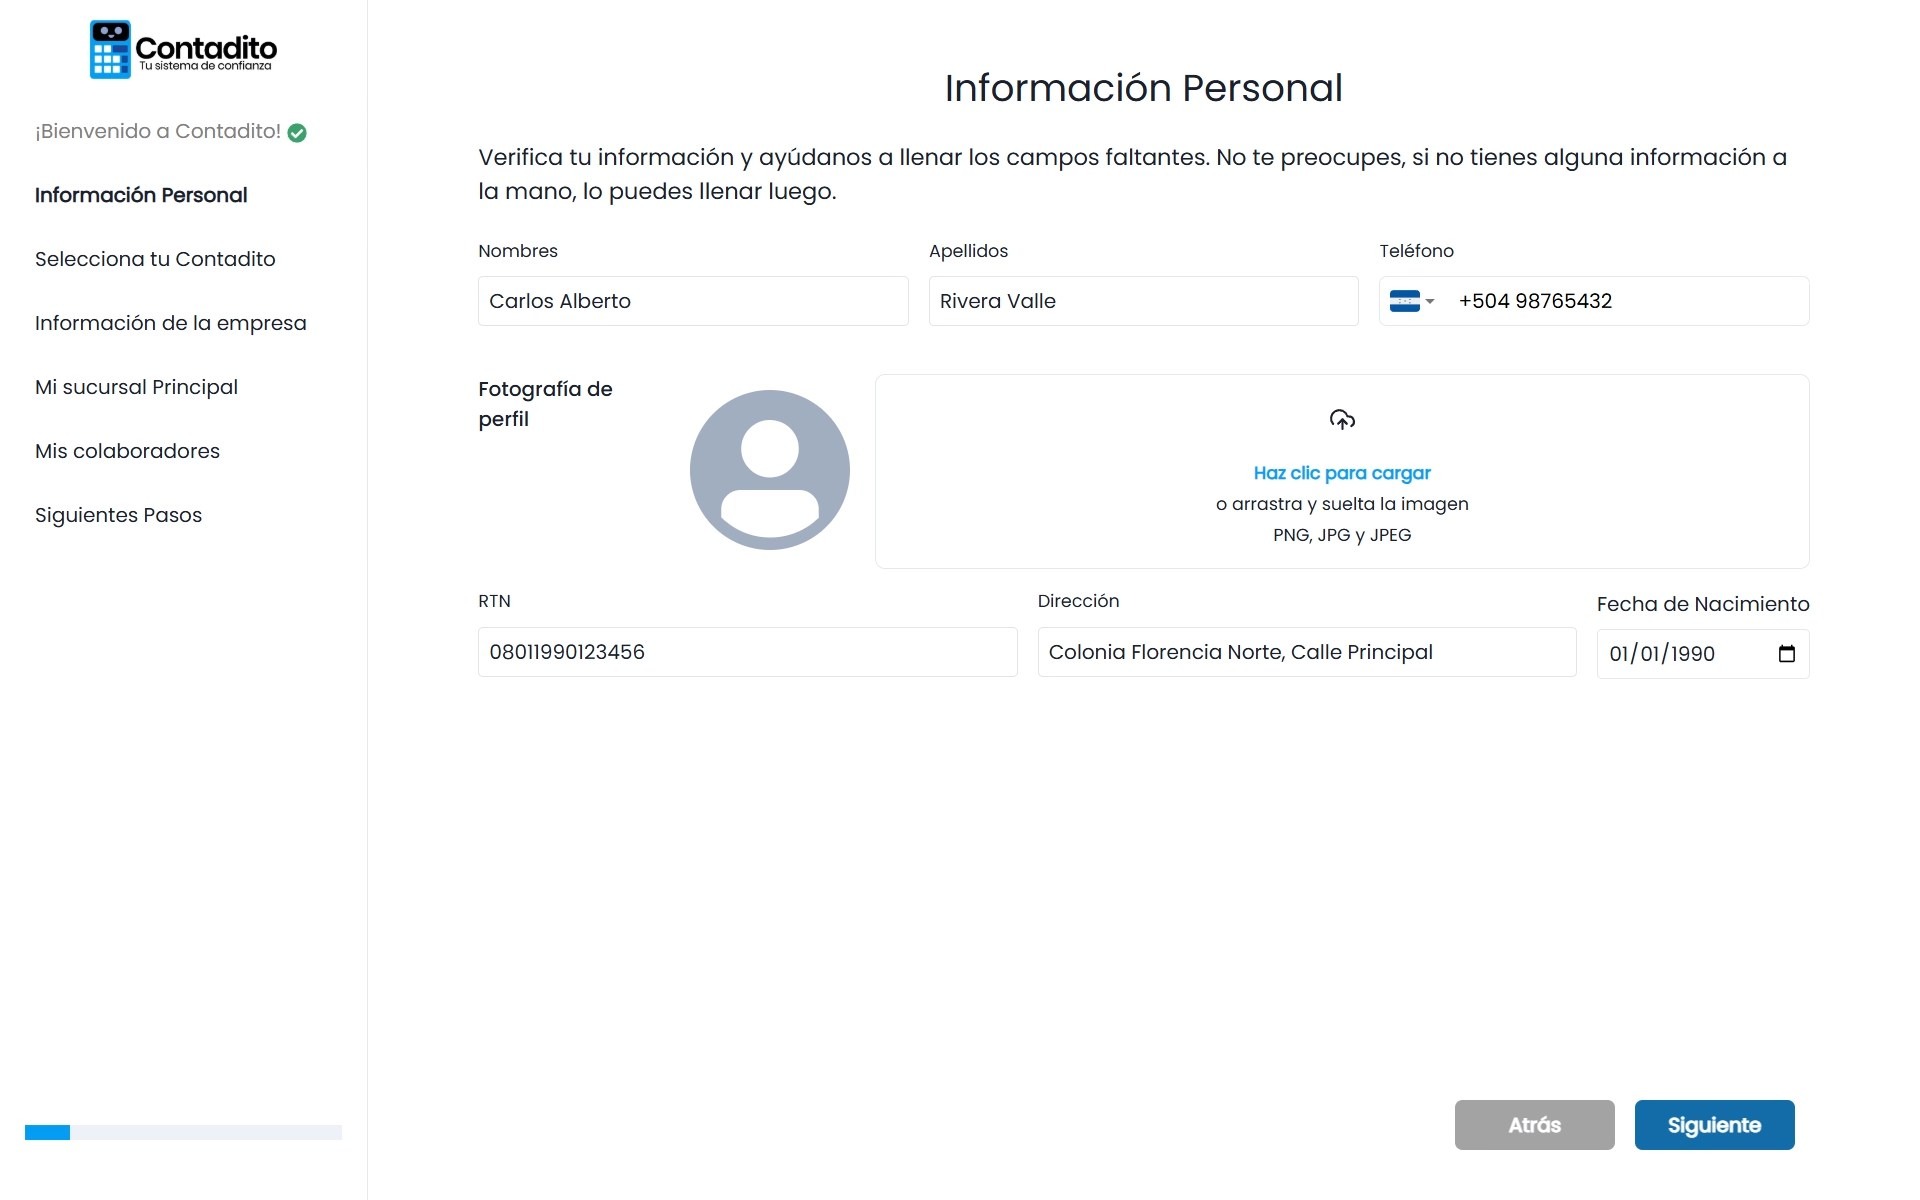Click the 'Apellidos' field label
The height and width of the screenshot is (1200, 1920).
pyautogui.click(x=968, y=251)
